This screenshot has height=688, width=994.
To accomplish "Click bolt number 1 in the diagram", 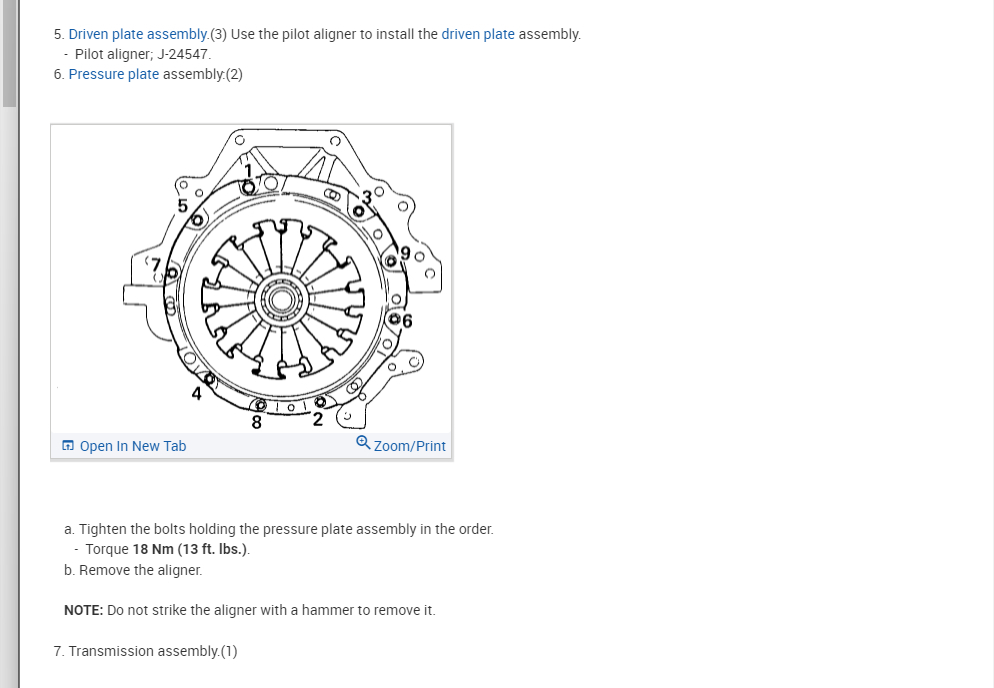I will tap(251, 187).
